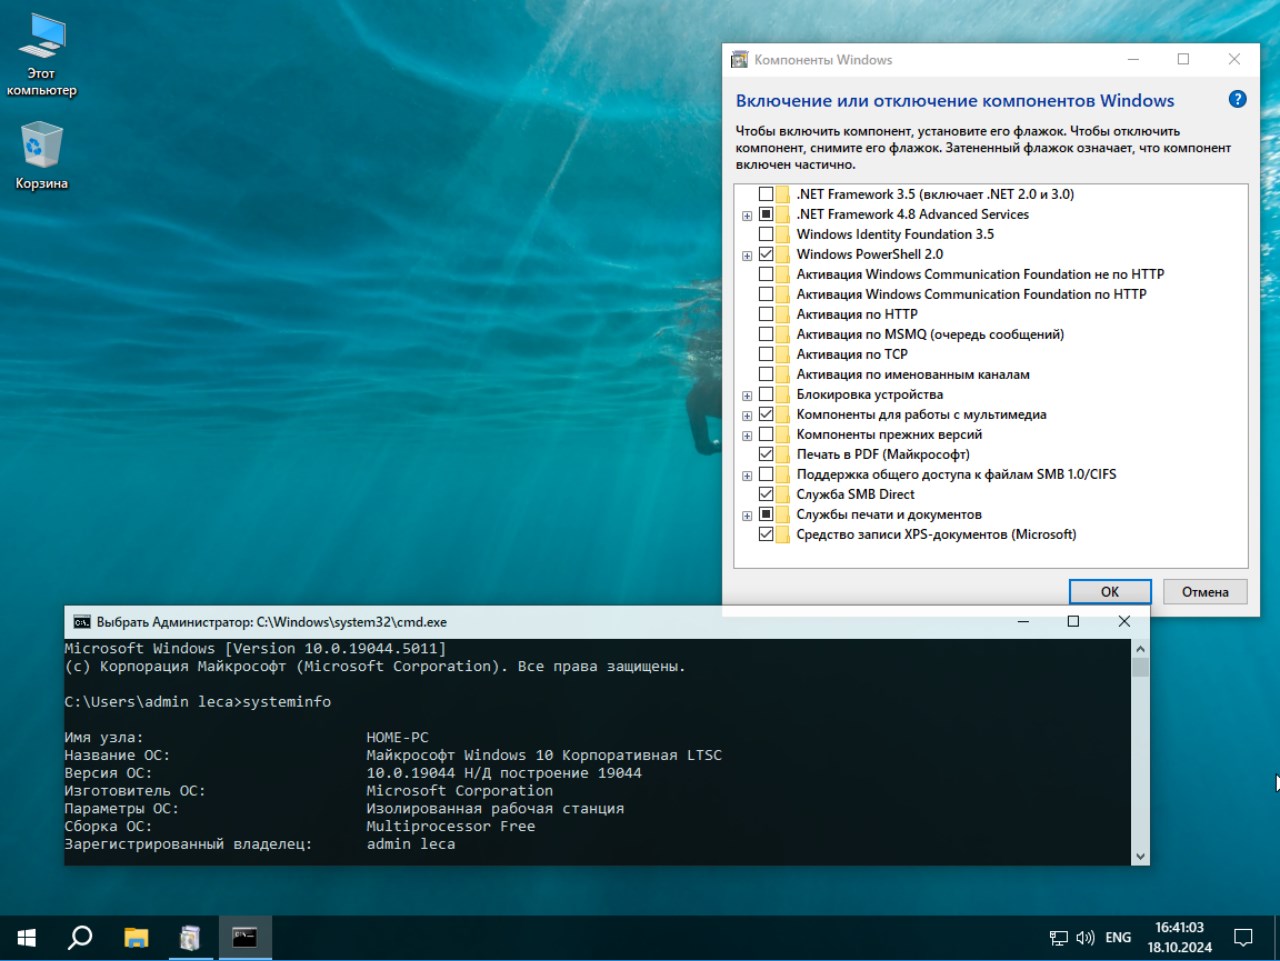Click the Активация по TCP folder icon

[783, 354]
